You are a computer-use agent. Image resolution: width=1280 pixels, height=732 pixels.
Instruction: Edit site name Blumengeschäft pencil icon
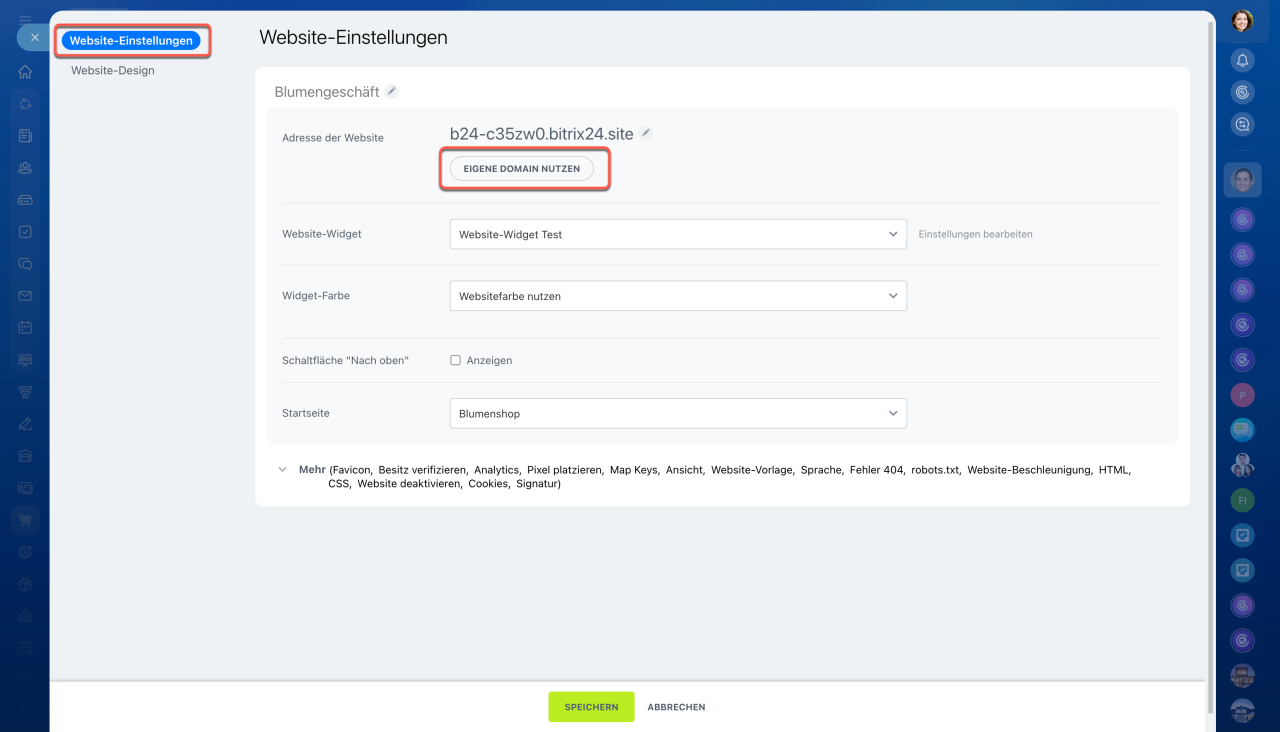[x=392, y=91]
